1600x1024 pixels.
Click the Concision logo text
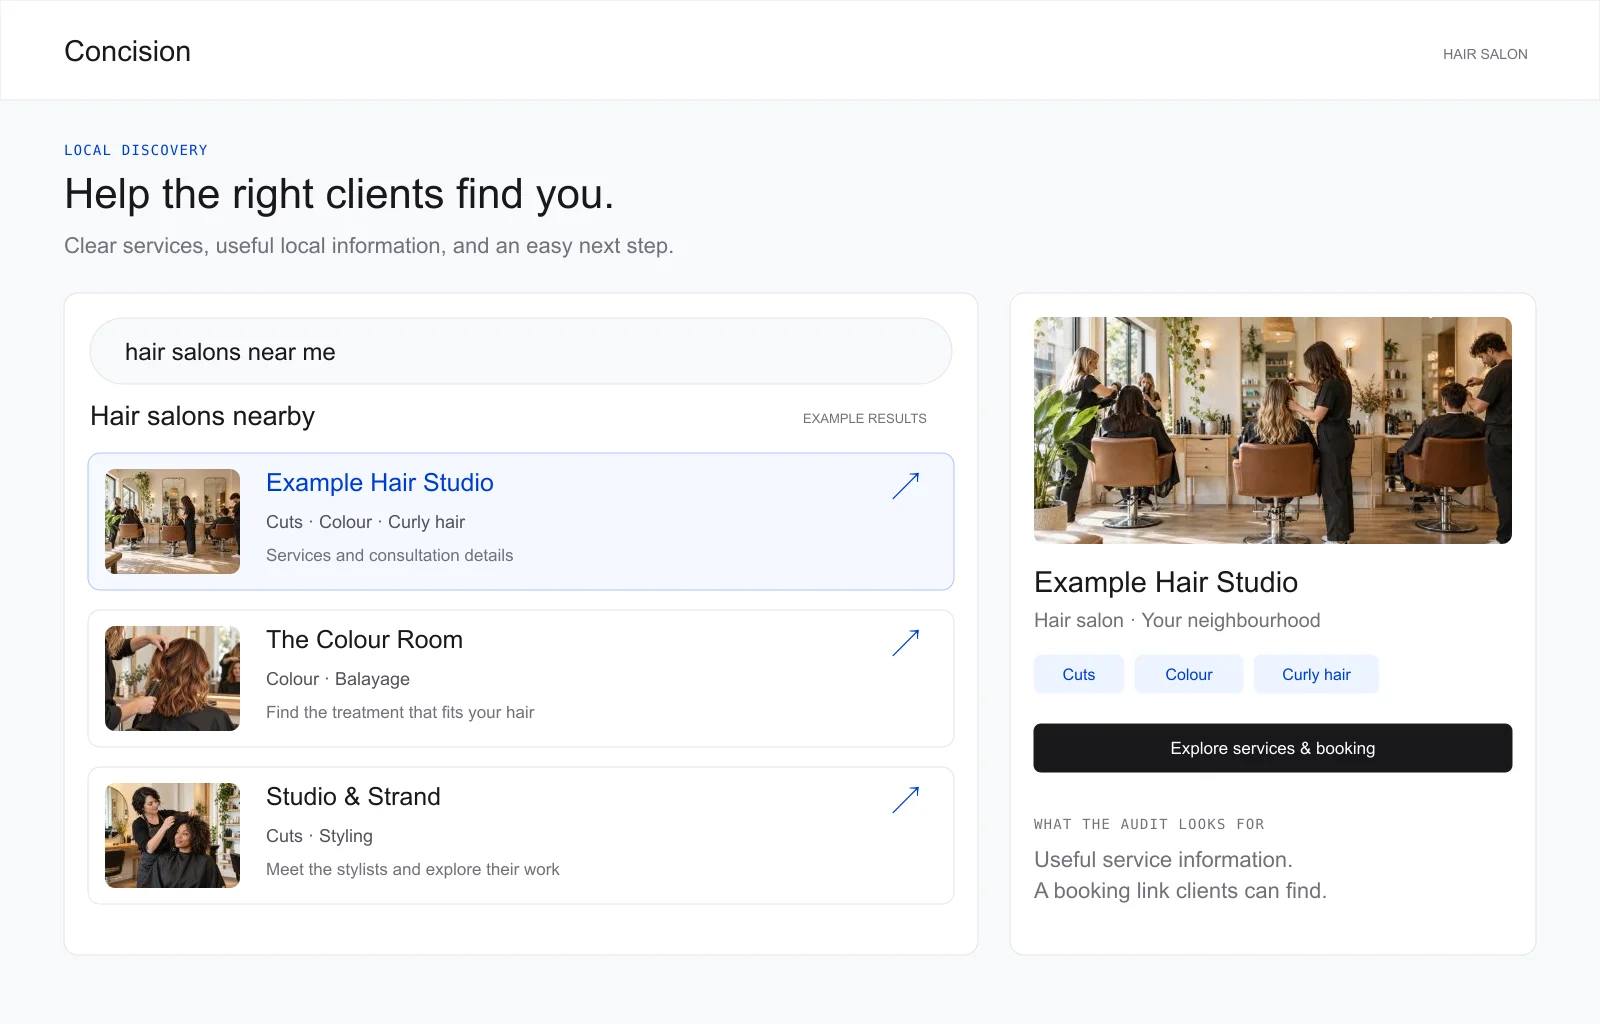click(x=127, y=51)
